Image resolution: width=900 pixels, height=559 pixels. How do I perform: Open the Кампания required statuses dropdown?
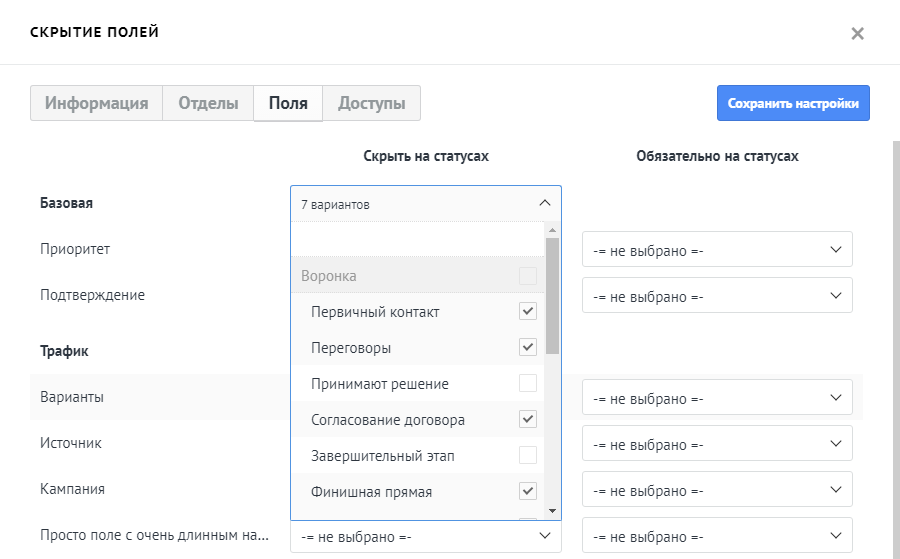[x=717, y=490]
